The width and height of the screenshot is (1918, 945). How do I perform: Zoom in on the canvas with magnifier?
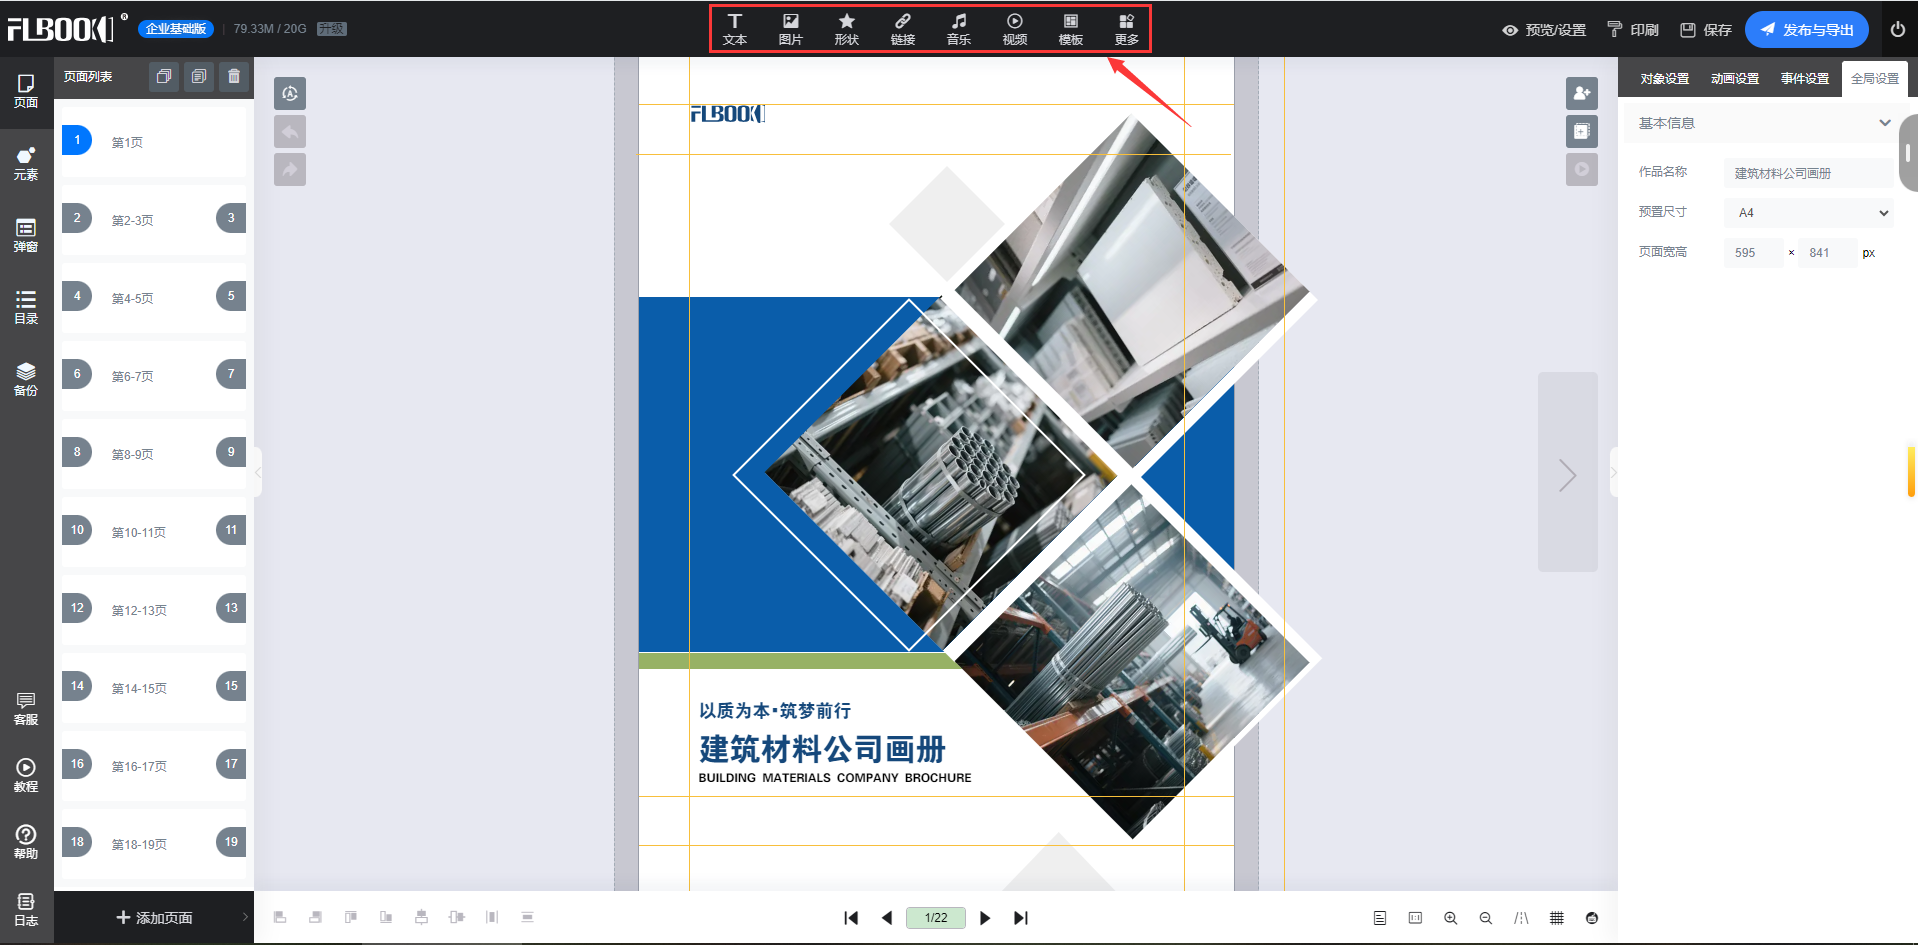(x=1450, y=917)
